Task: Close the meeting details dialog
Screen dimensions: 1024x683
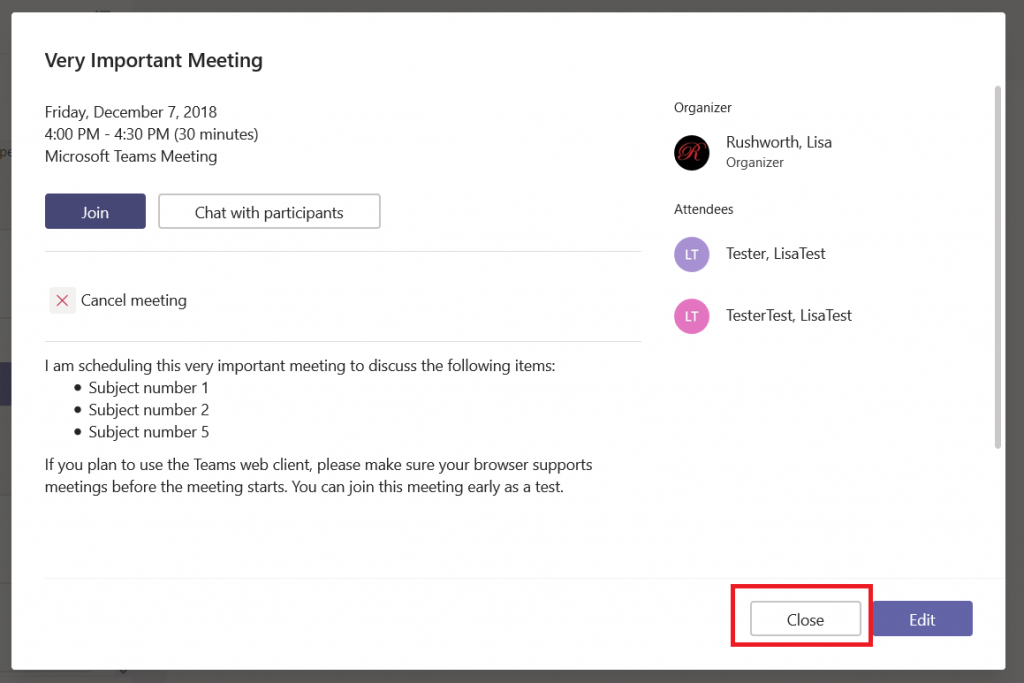Action: pyautogui.click(x=805, y=619)
